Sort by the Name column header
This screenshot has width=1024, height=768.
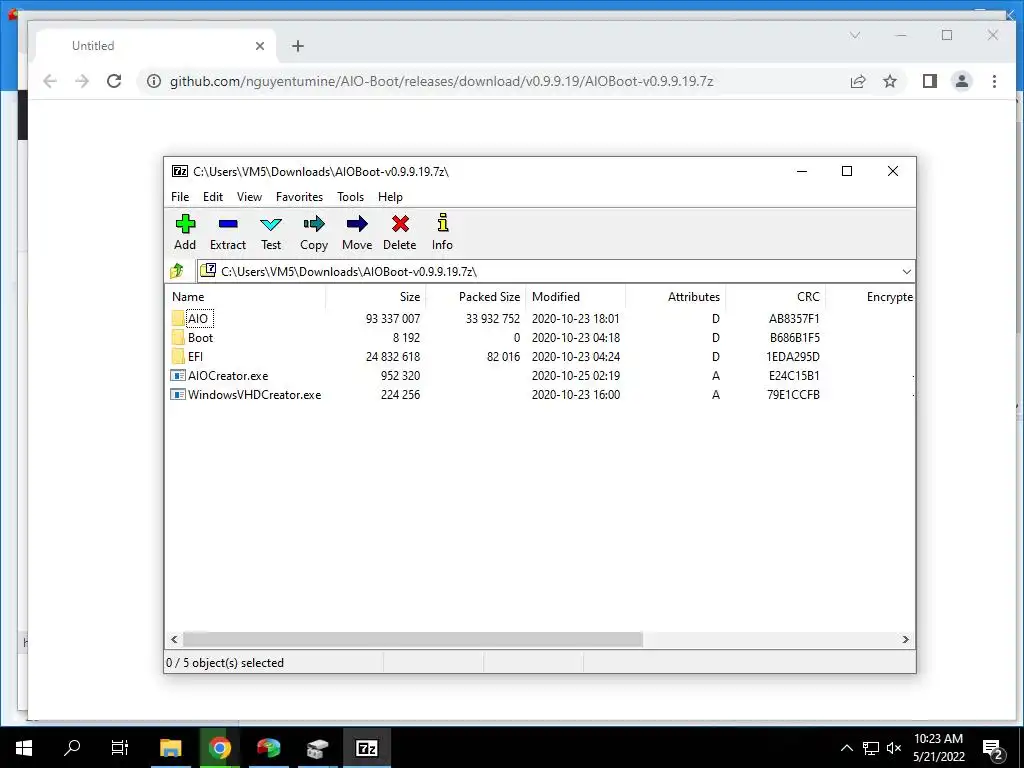(246, 296)
